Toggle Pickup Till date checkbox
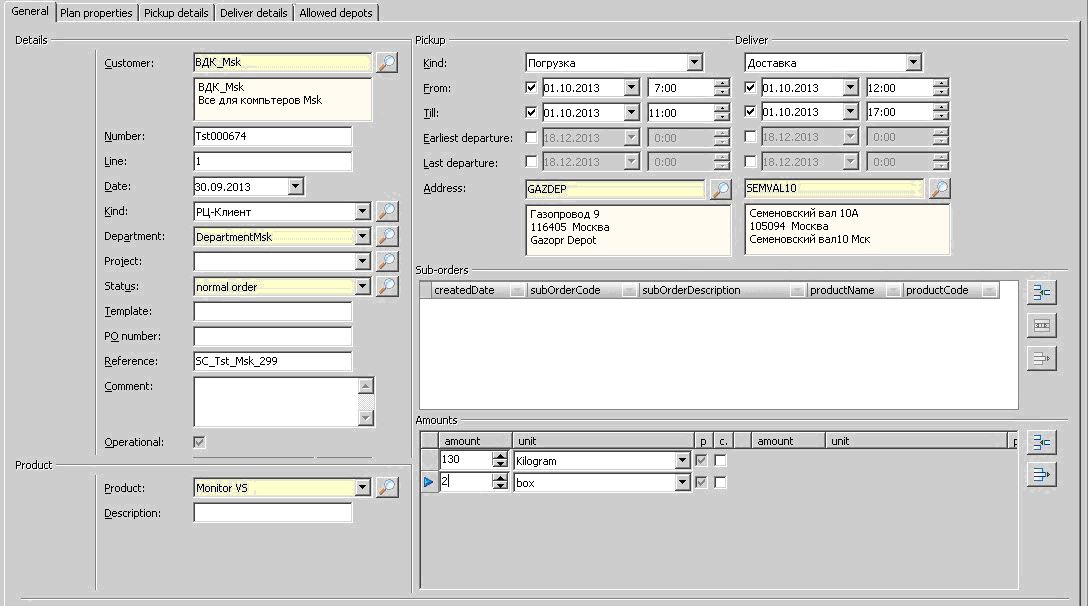The height and width of the screenshot is (606, 1088). click(x=531, y=112)
